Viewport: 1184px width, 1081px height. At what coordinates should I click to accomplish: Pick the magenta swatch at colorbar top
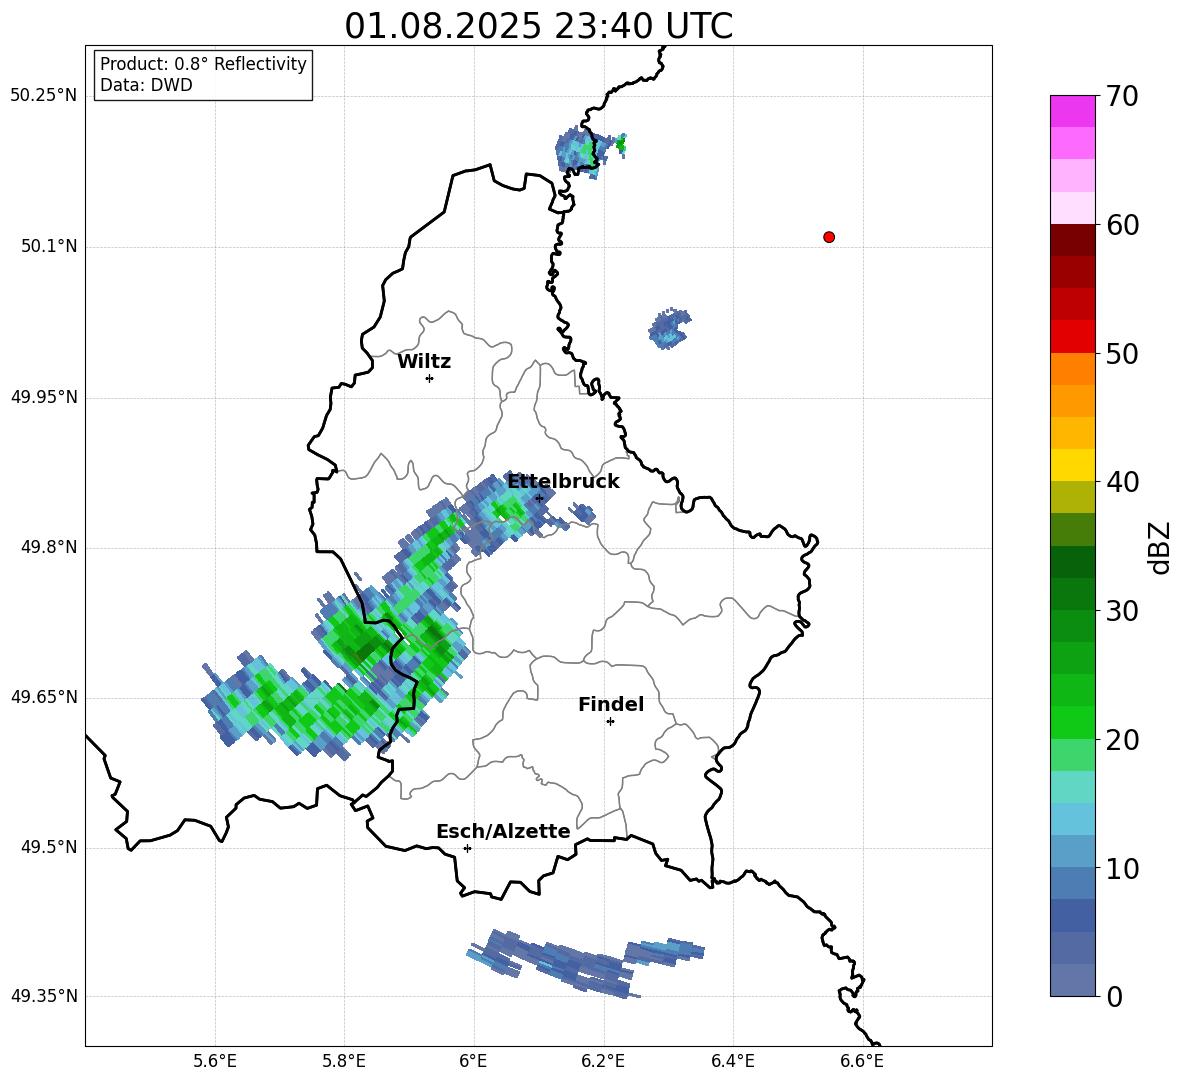pyautogui.click(x=1072, y=111)
